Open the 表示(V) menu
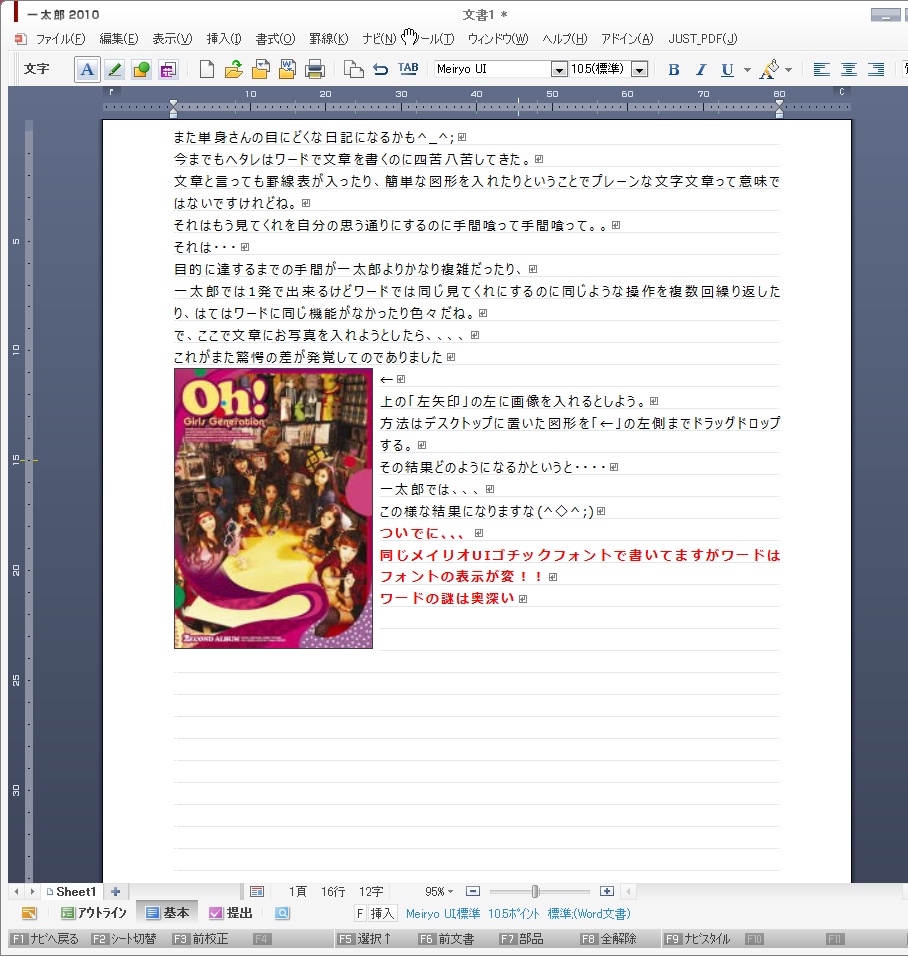The height and width of the screenshot is (956, 908). point(172,39)
